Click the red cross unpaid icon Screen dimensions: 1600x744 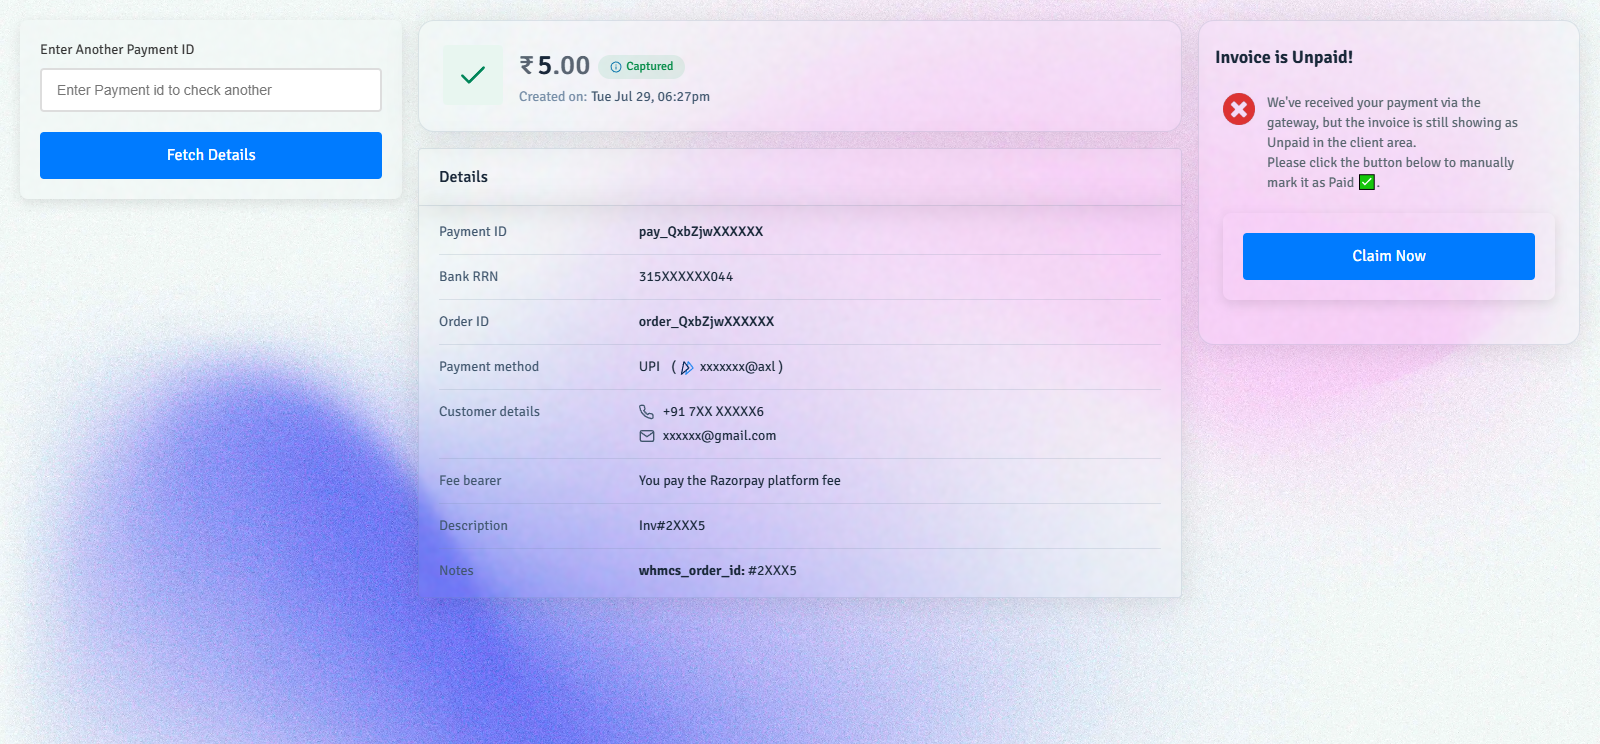[x=1239, y=109]
